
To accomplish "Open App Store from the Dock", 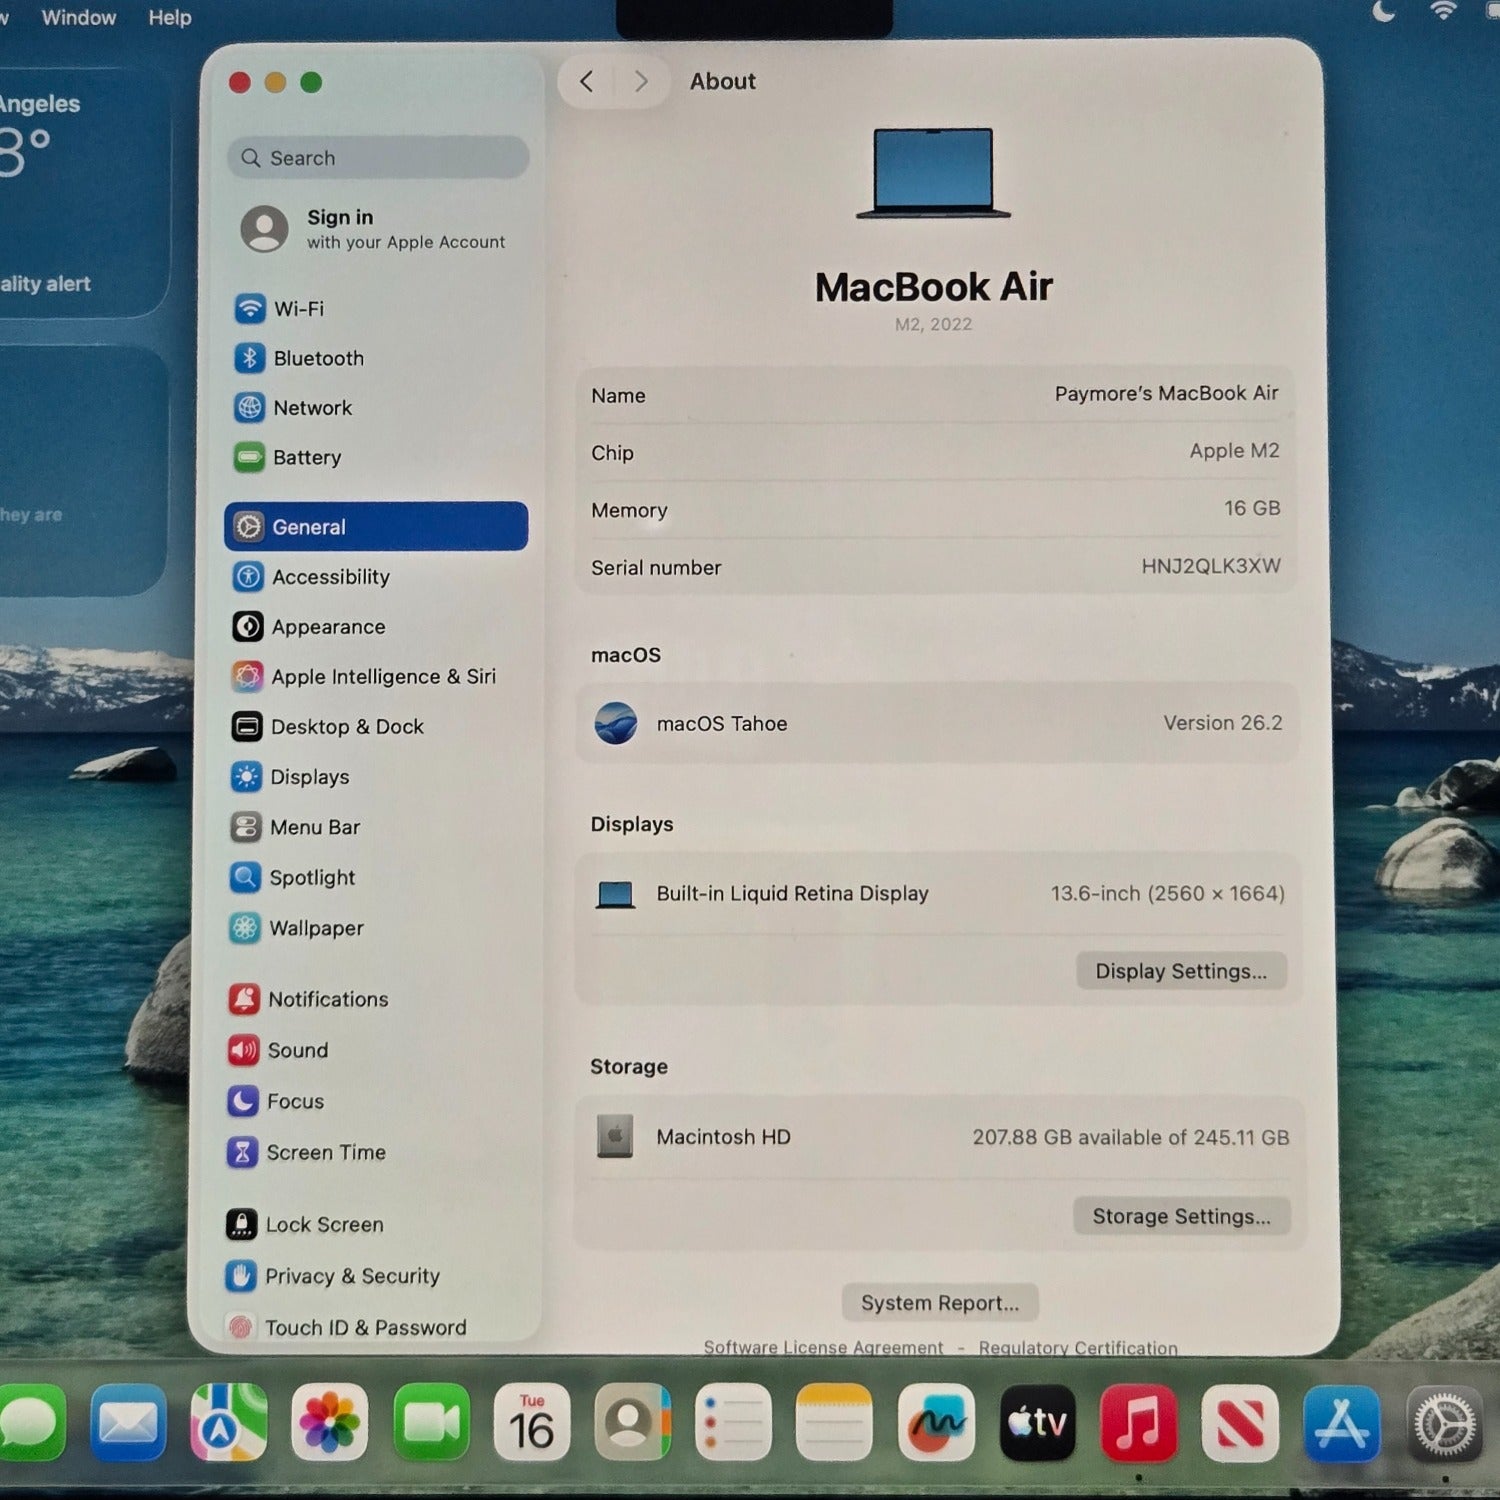I will tap(1341, 1423).
